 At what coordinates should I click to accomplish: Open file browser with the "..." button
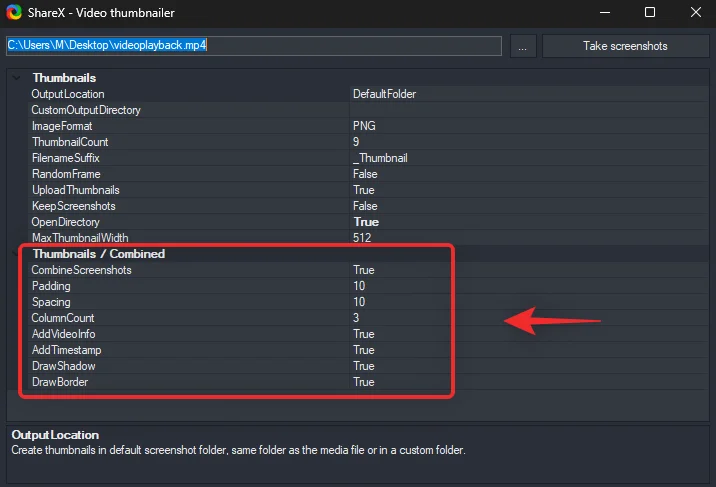click(x=524, y=46)
